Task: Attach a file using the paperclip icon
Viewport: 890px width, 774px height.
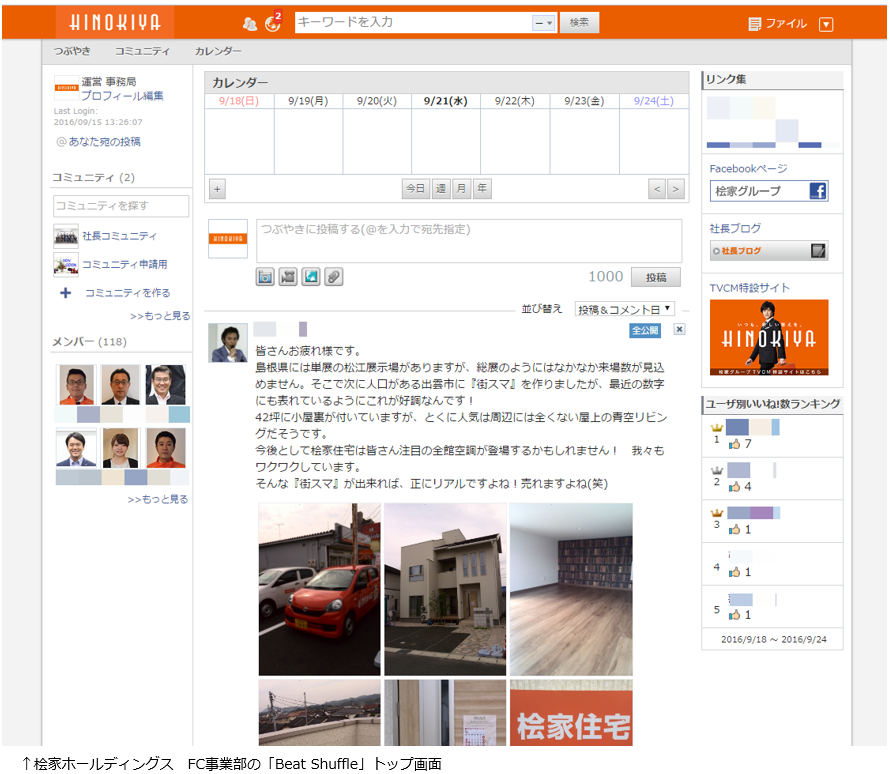Action: pyautogui.click(x=334, y=277)
